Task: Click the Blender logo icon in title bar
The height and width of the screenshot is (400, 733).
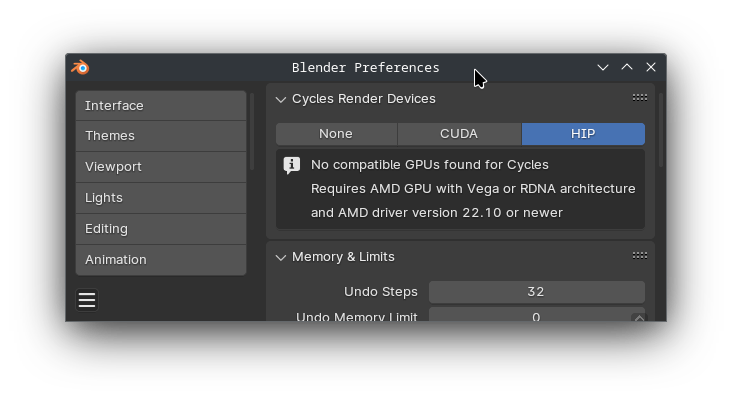Action: (x=80, y=68)
